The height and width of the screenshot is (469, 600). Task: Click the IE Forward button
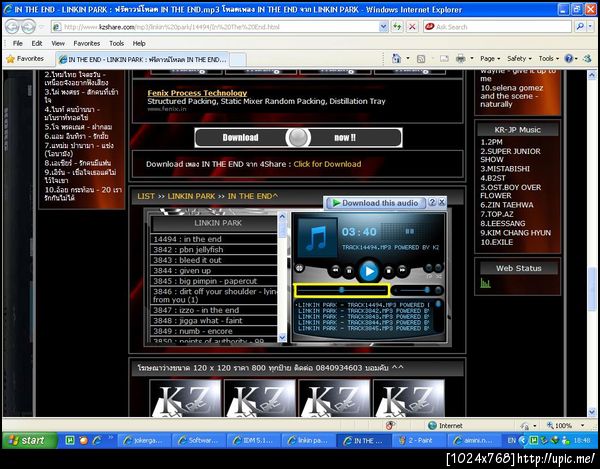[x=28, y=27]
